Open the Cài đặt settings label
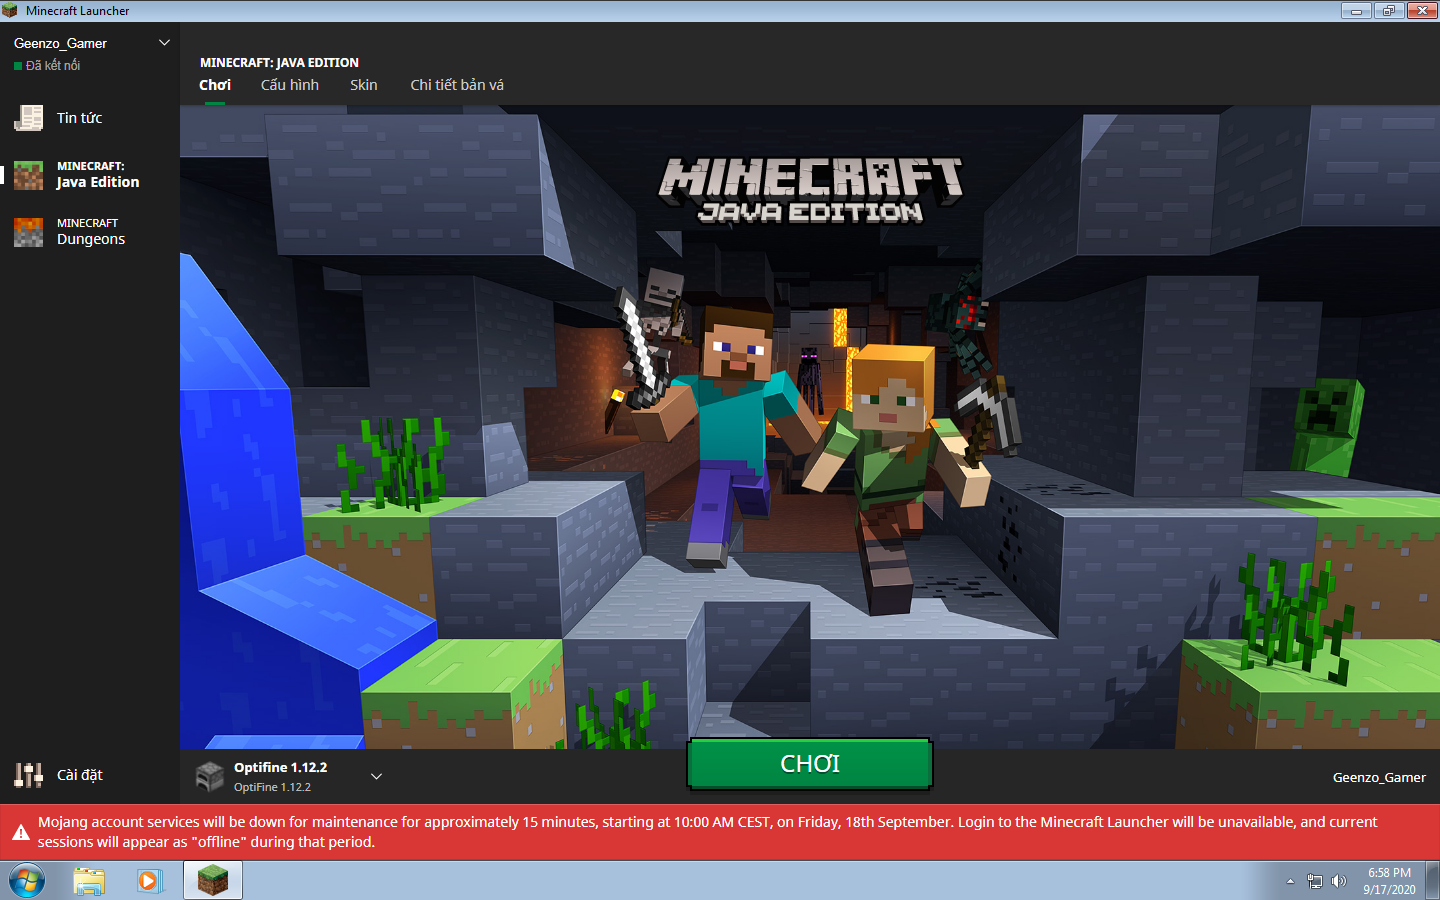The width and height of the screenshot is (1440, 900). pos(80,775)
